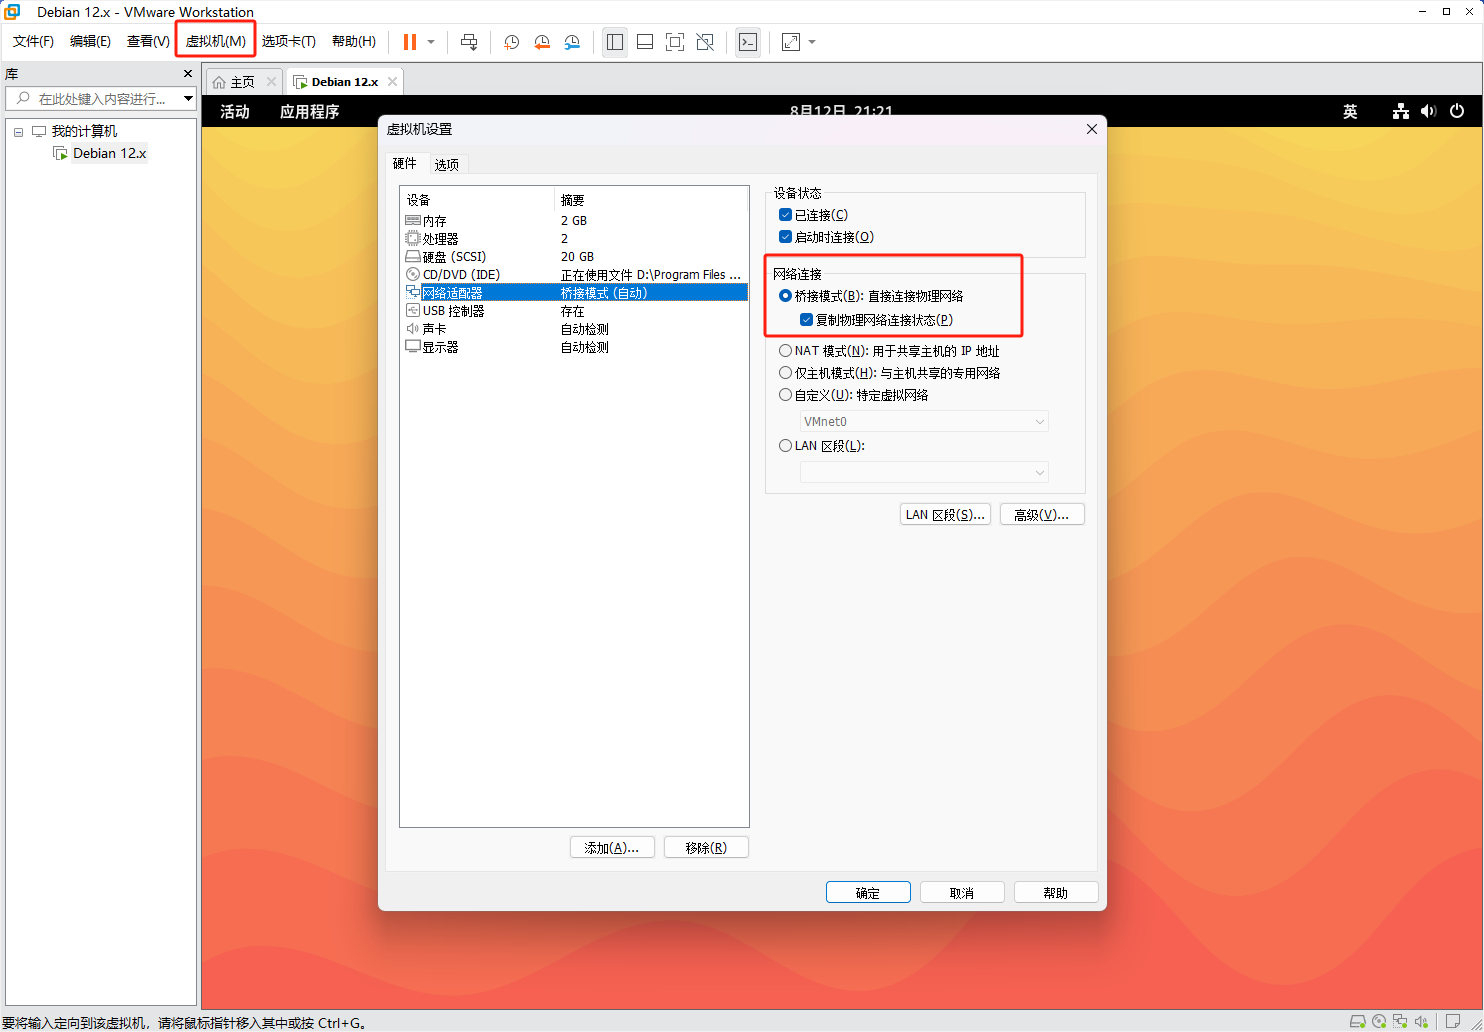Toggle Connect at power on checkbox
1484x1032 pixels.
(x=786, y=237)
